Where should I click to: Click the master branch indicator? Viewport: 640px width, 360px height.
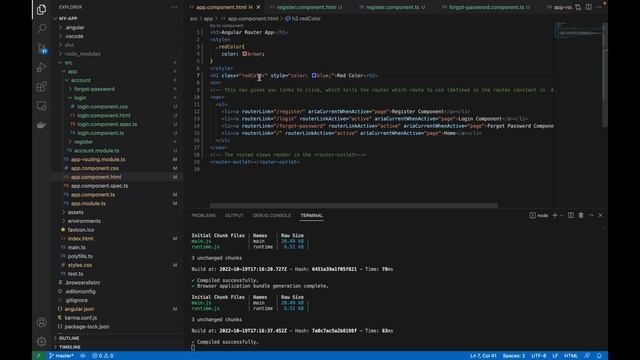pos(62,356)
